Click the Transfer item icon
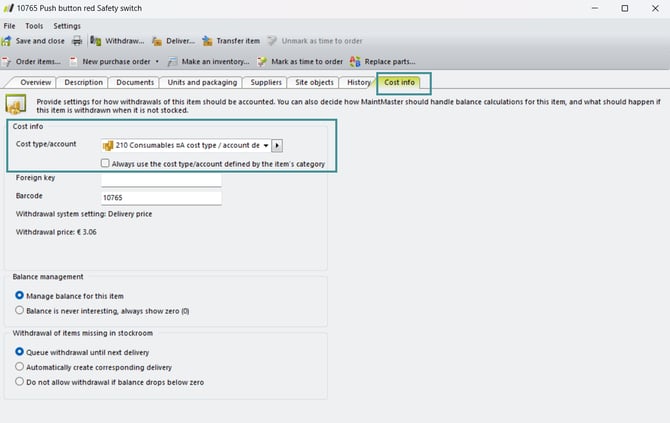 (208, 41)
